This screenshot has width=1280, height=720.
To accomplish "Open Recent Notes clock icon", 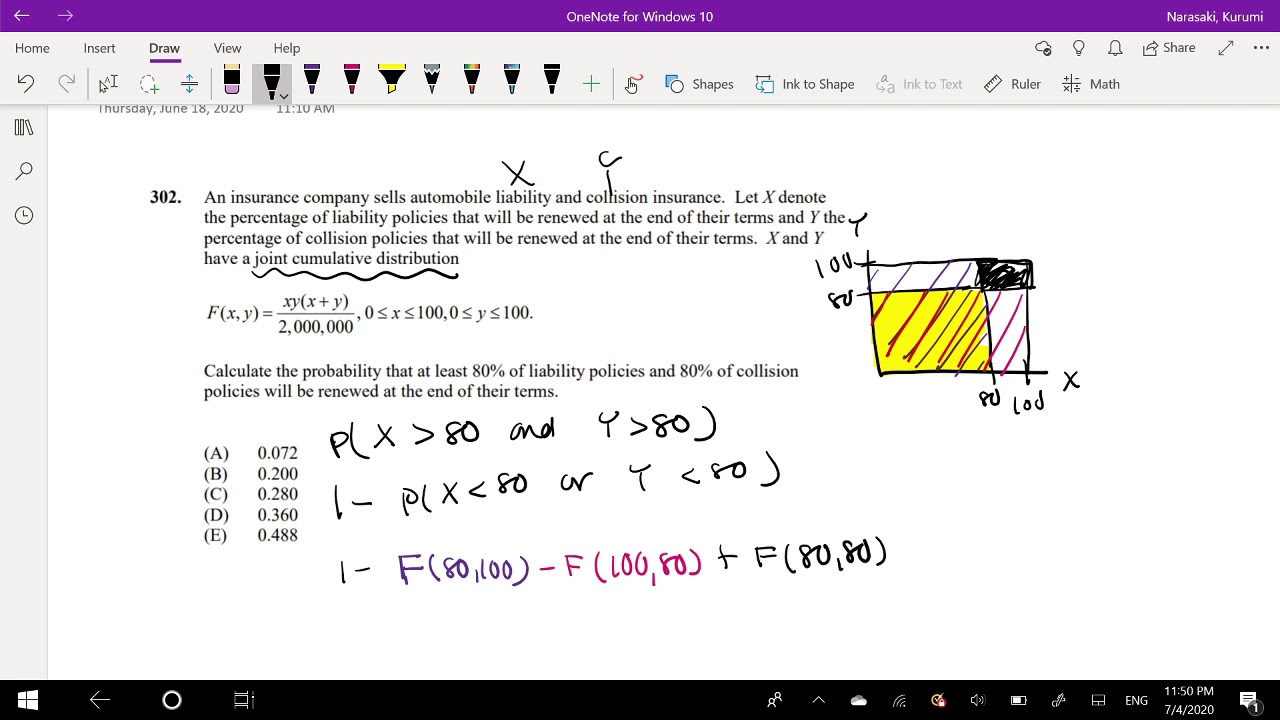I will point(24,215).
